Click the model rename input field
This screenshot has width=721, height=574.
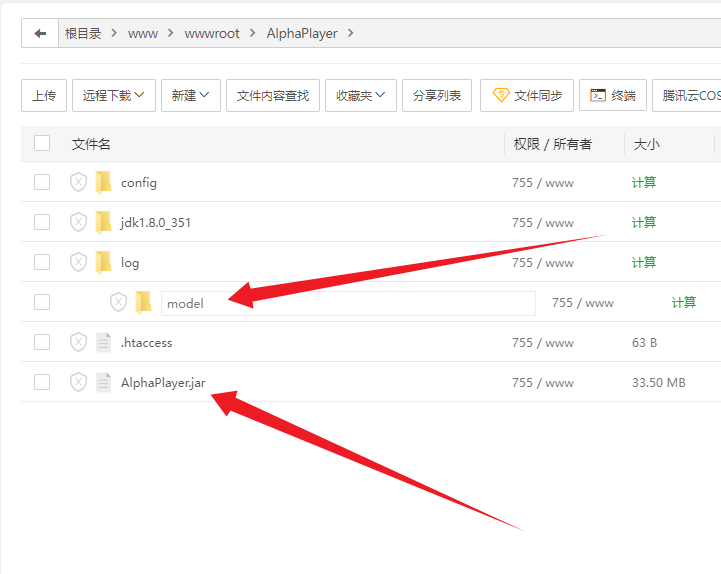348,303
